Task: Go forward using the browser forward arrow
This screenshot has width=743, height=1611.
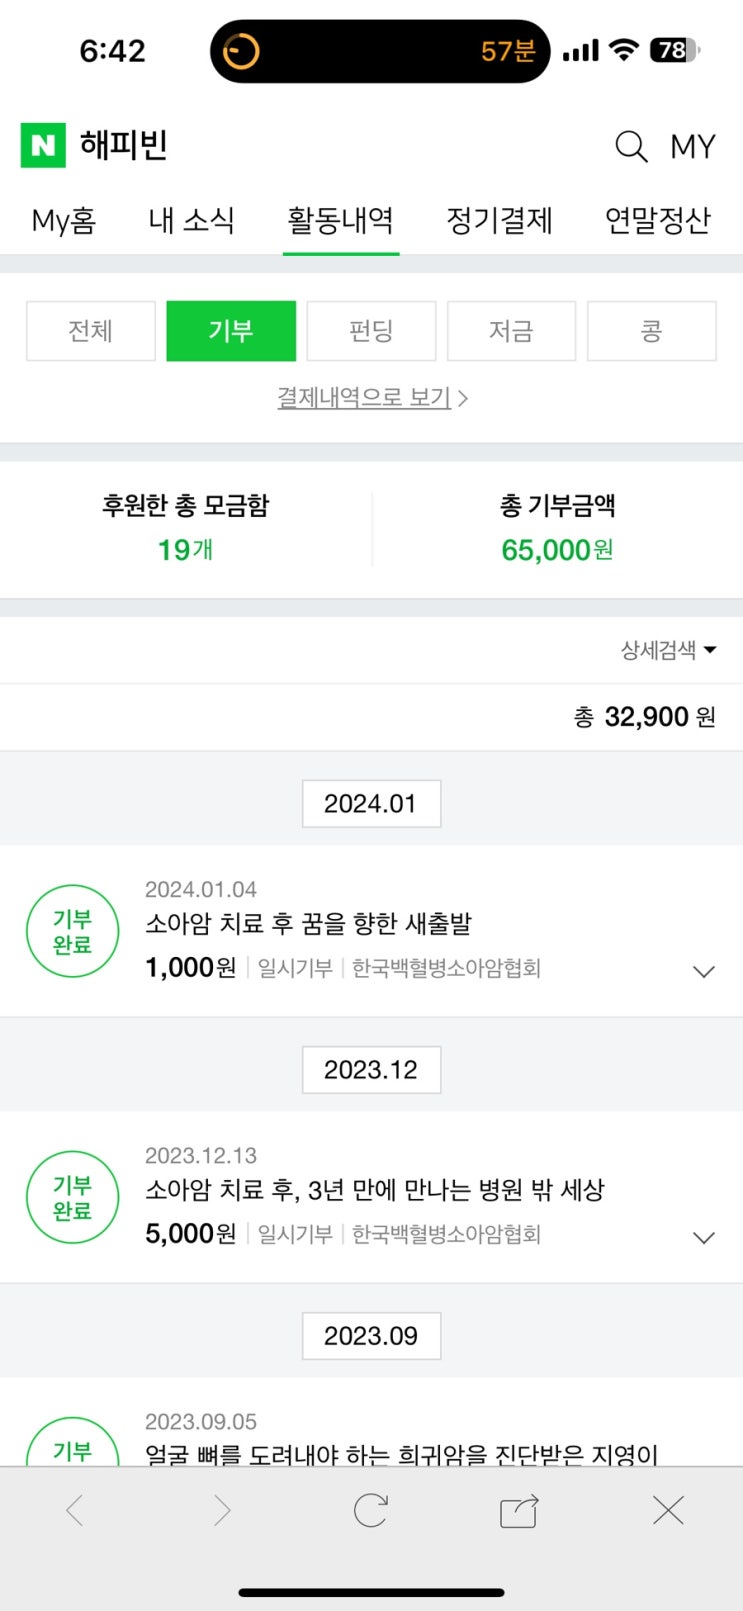Action: click(x=221, y=1510)
